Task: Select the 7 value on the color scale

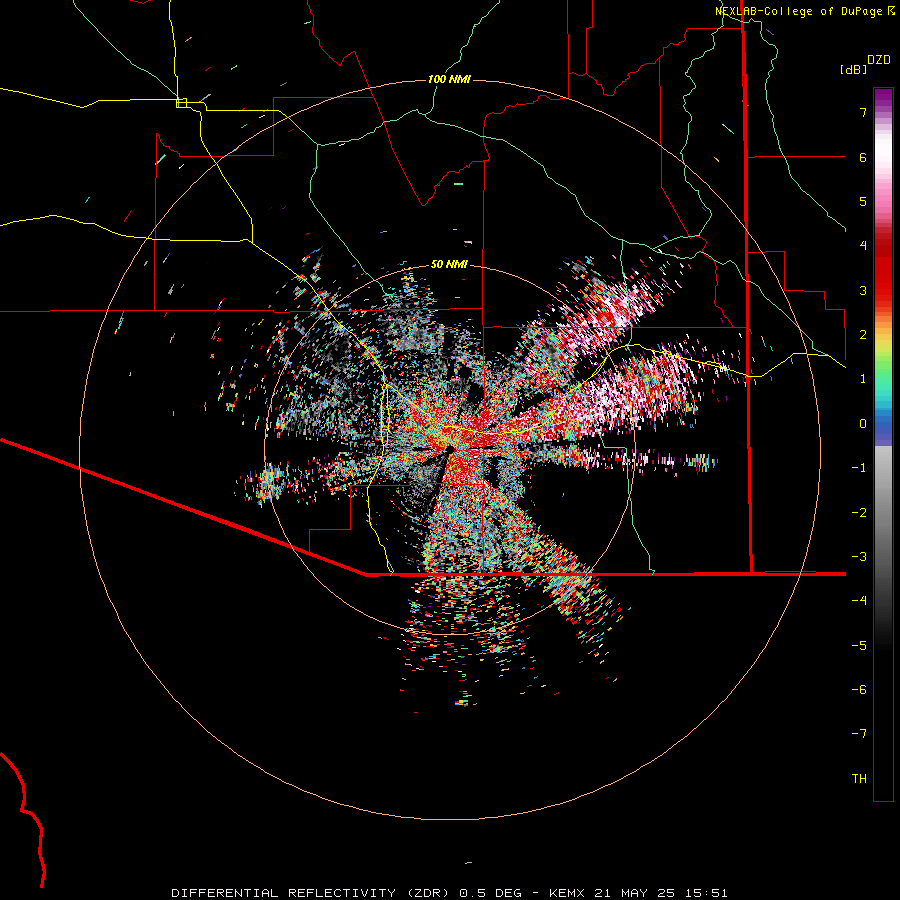Action: pyautogui.click(x=863, y=112)
